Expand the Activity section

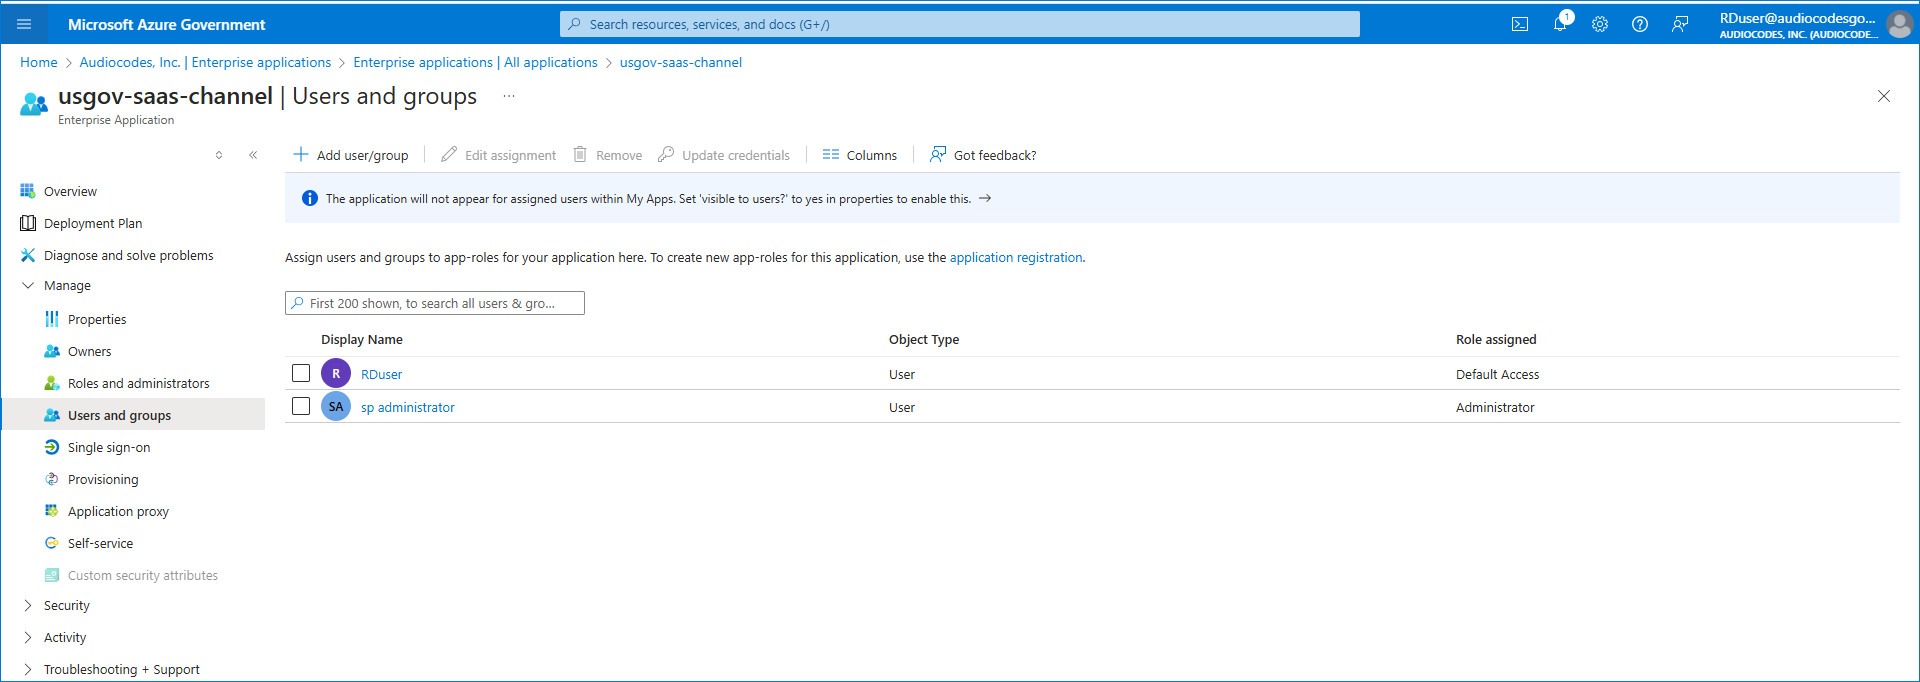[28, 637]
